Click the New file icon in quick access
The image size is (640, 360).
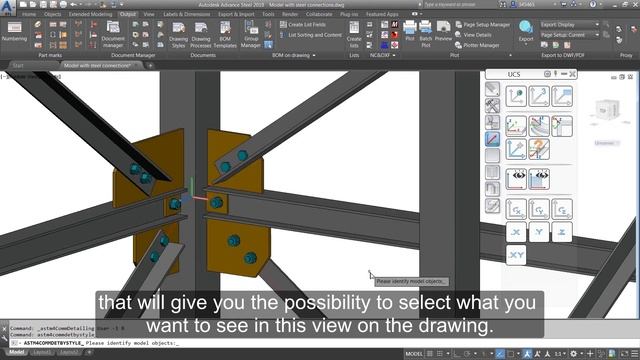pyautogui.click(x=23, y=4)
